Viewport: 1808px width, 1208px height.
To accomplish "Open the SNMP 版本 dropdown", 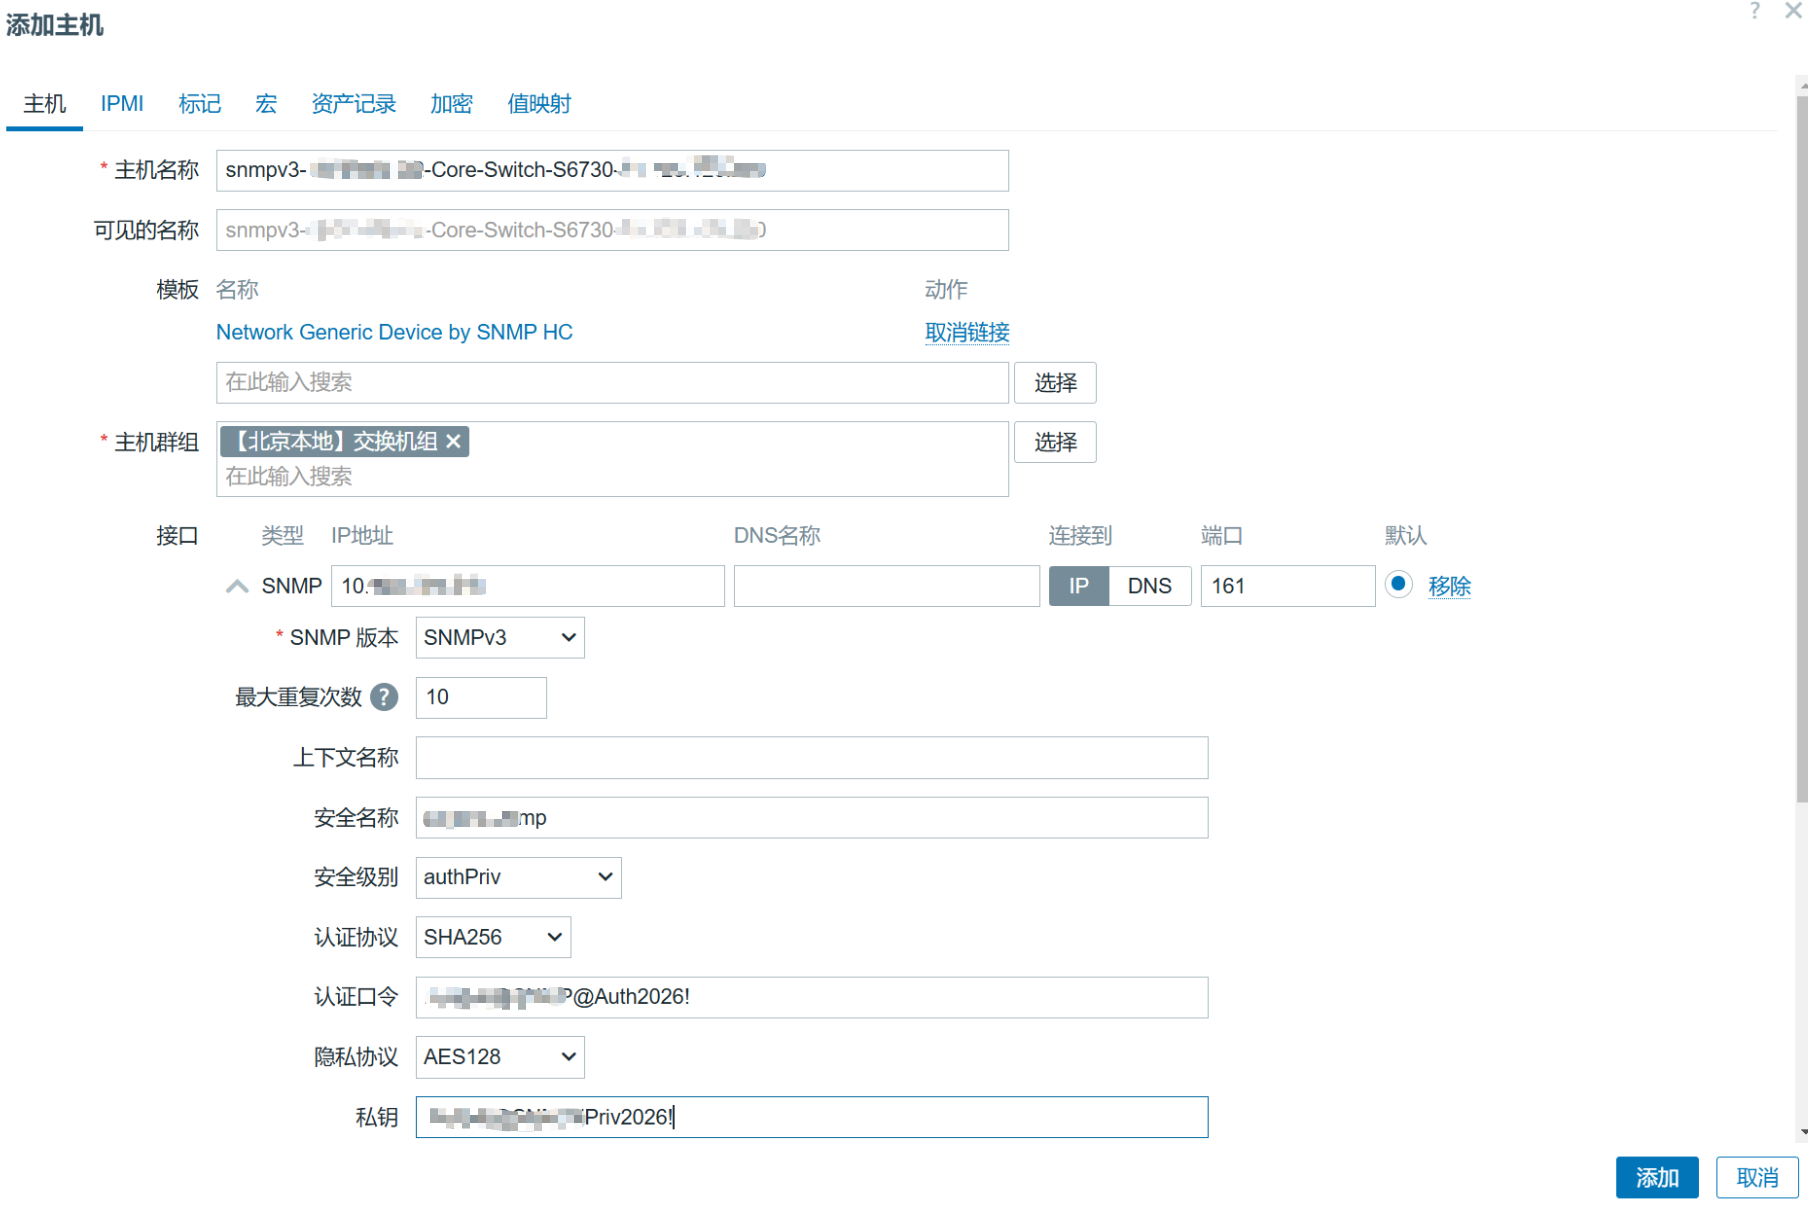I will point(499,638).
